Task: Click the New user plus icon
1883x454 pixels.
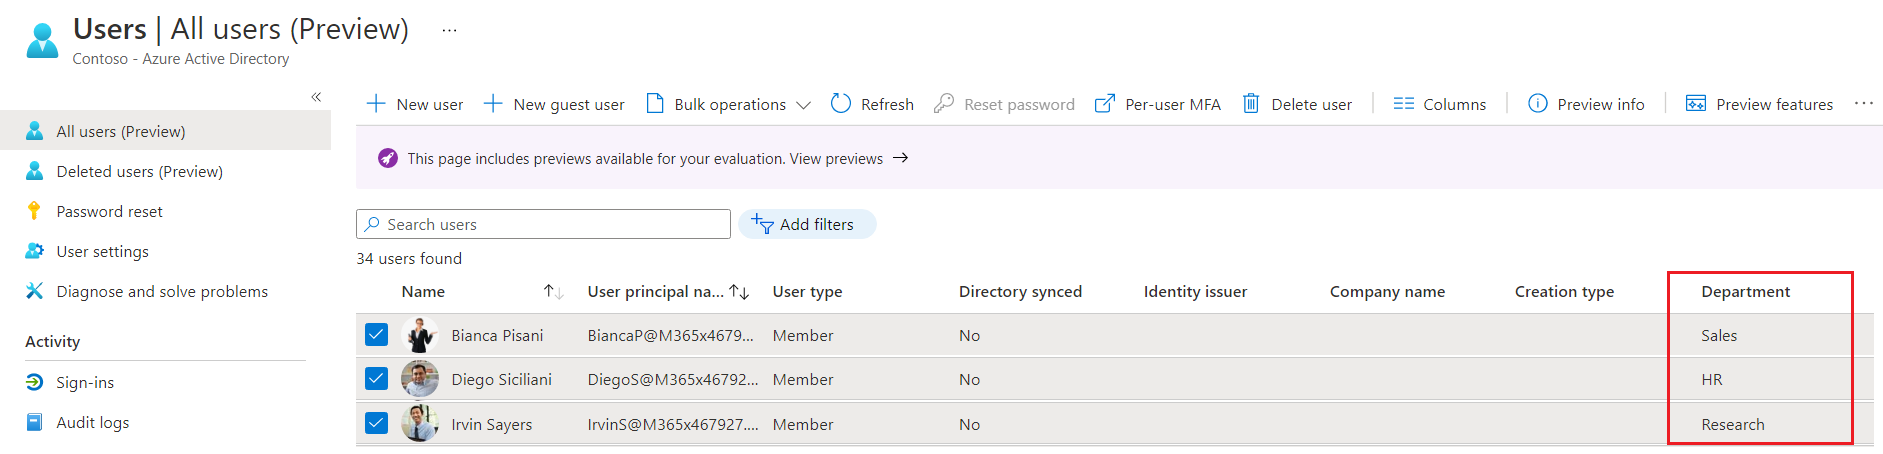Action: [x=376, y=104]
